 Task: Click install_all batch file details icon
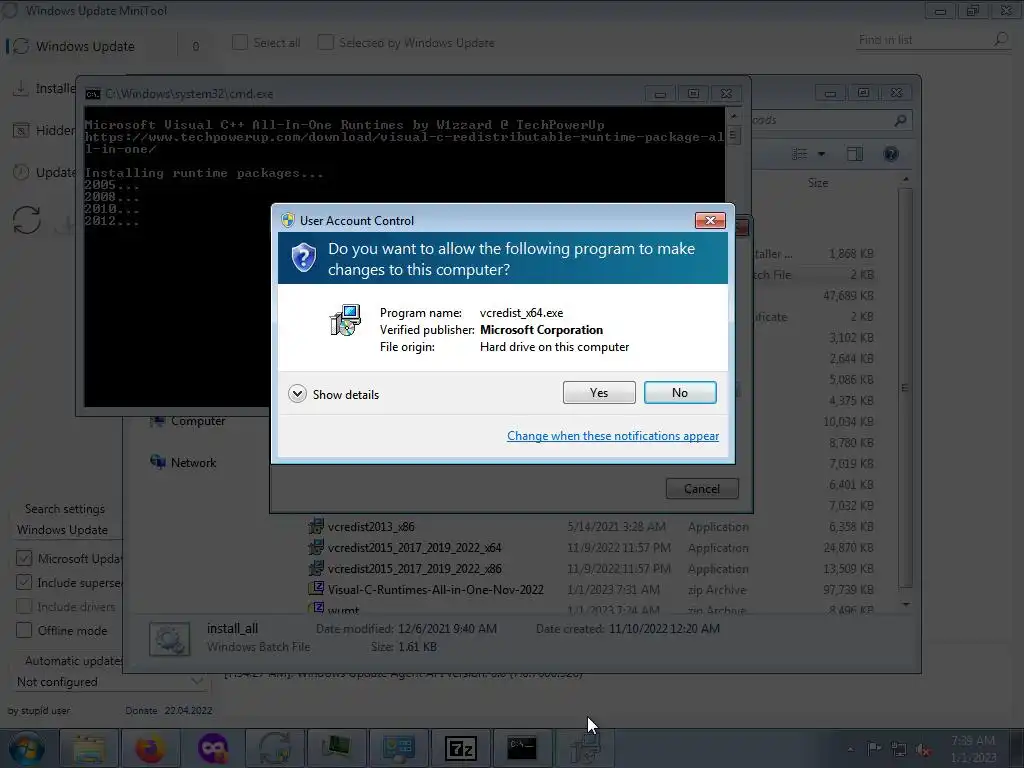point(170,639)
